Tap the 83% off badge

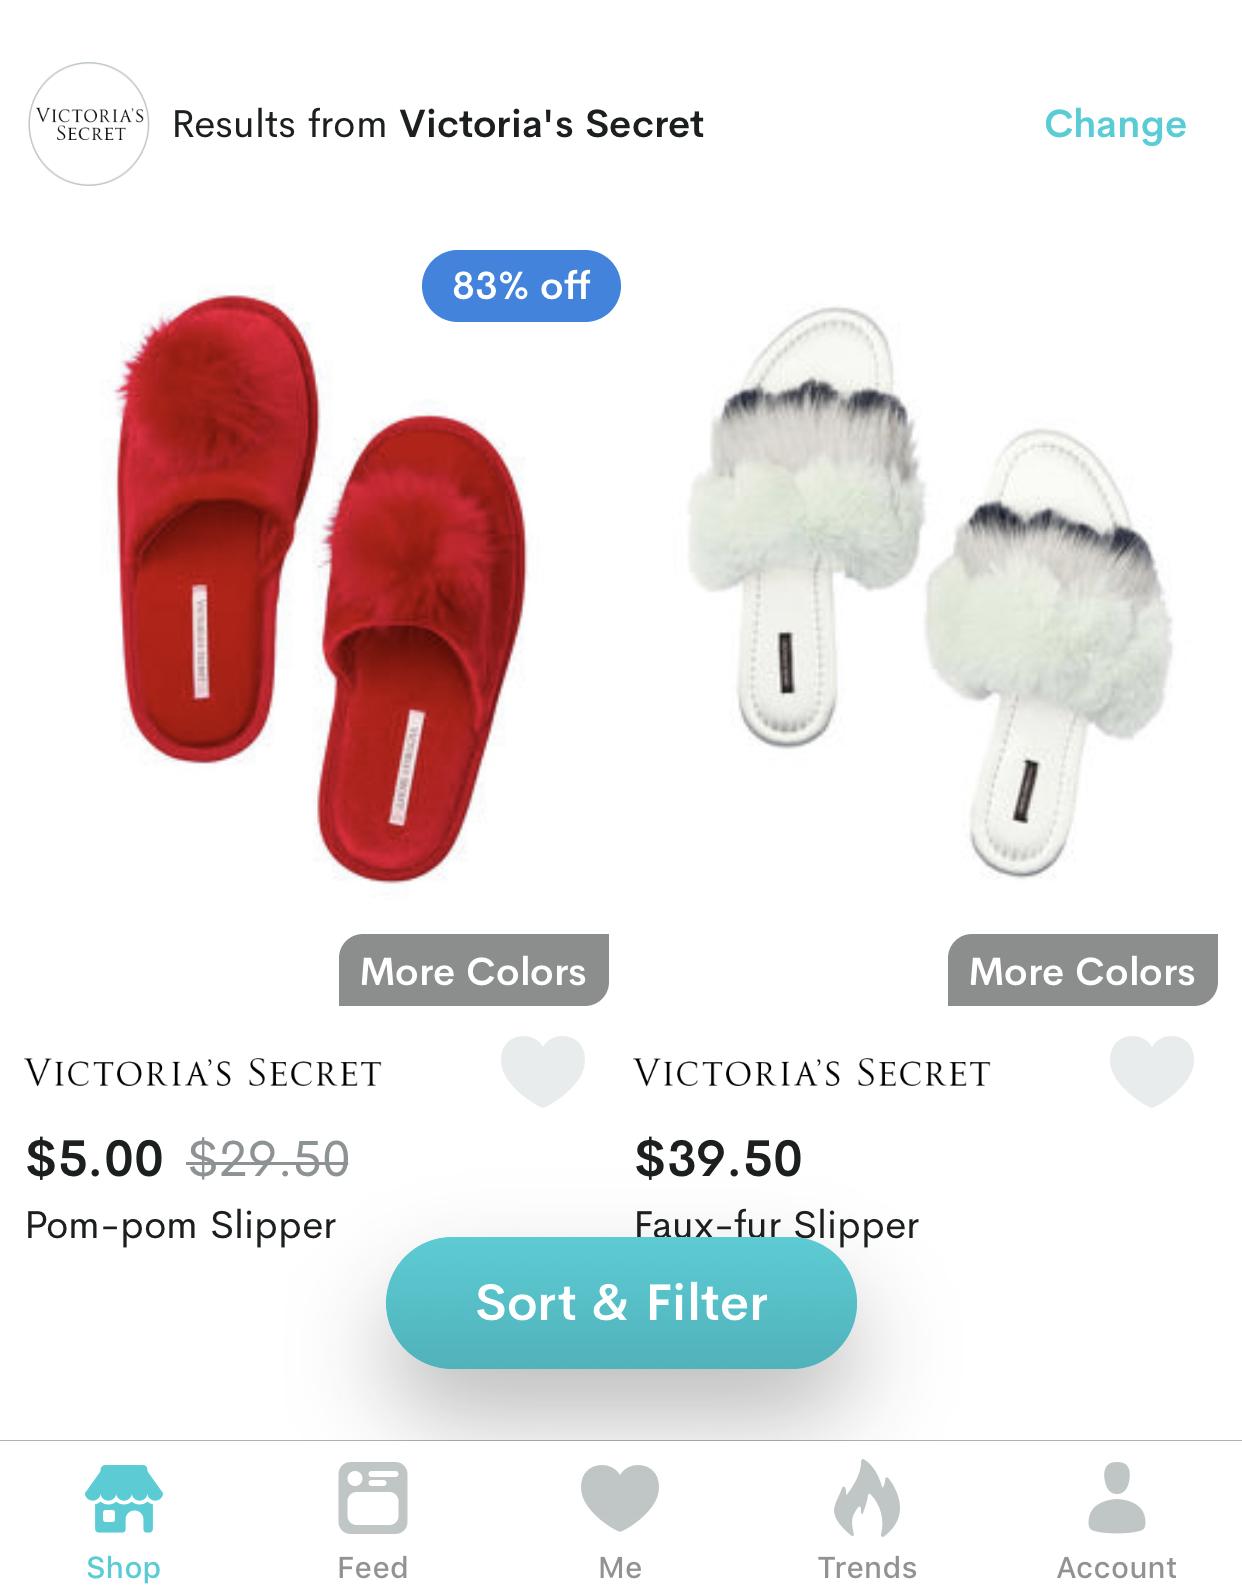pos(521,286)
